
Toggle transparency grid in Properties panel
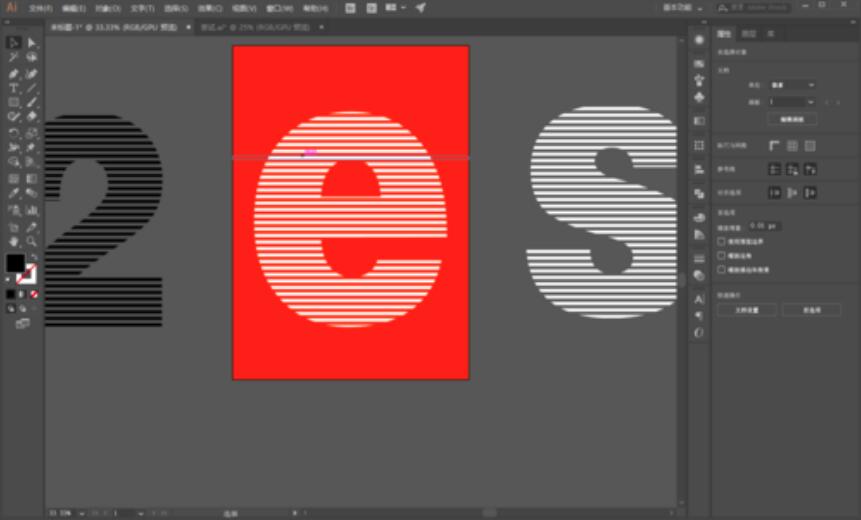[810, 146]
